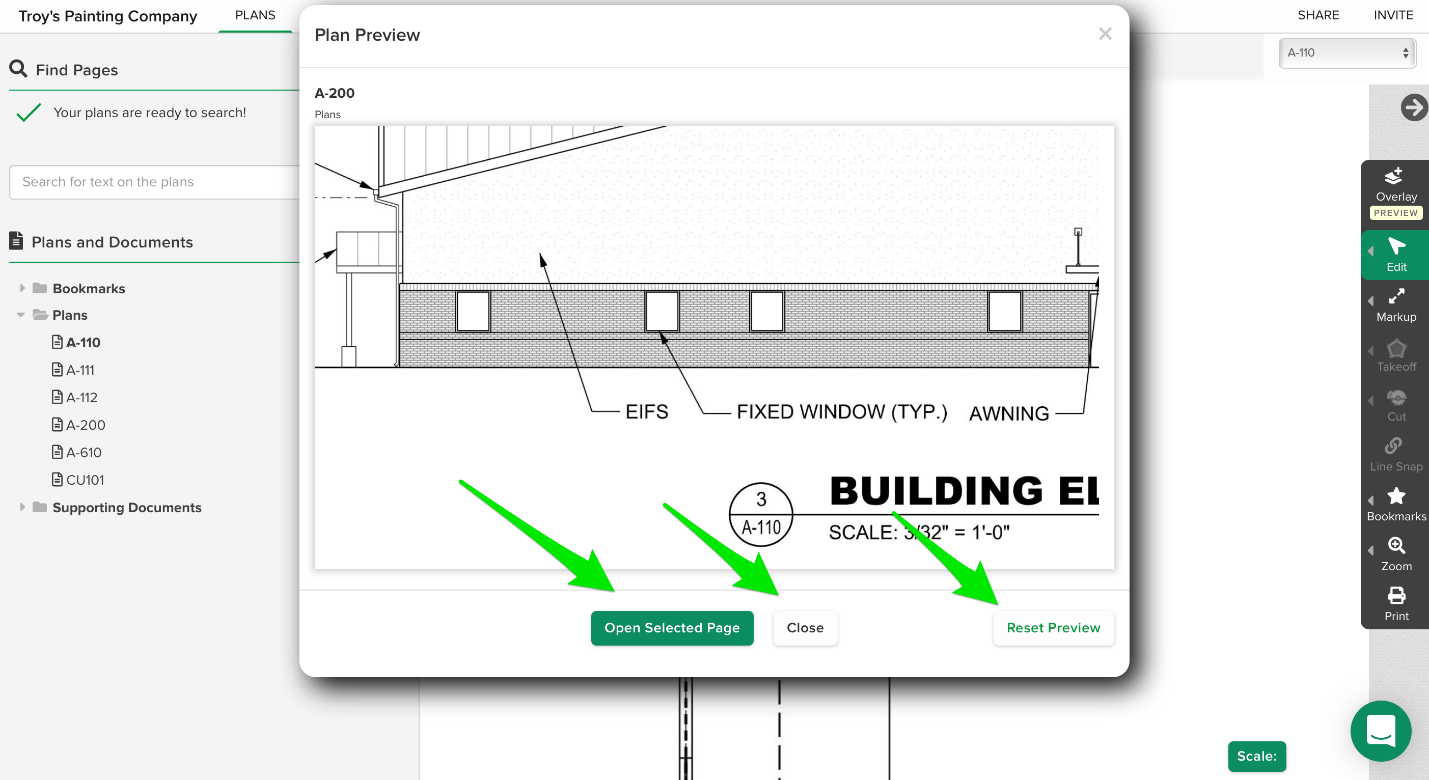Select the Edit tool
Image resolution: width=1429 pixels, height=780 pixels.
tap(1396, 255)
